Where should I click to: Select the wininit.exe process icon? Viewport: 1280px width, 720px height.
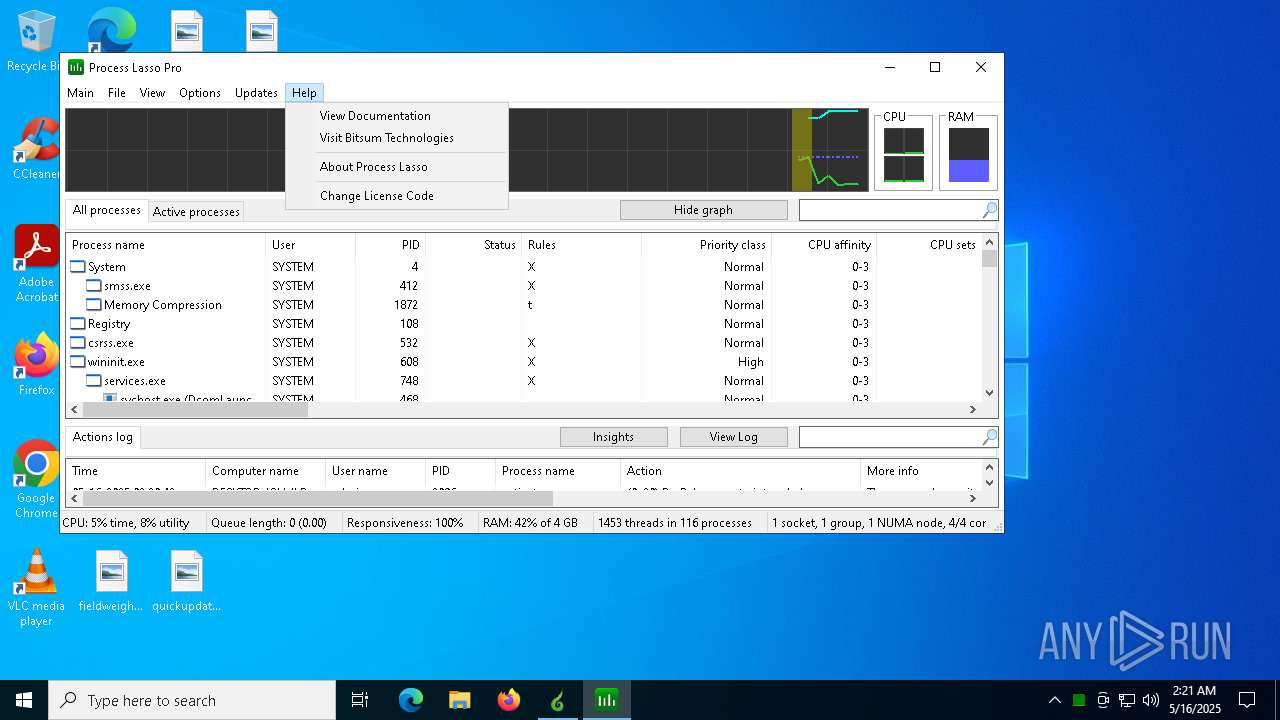(x=78, y=362)
